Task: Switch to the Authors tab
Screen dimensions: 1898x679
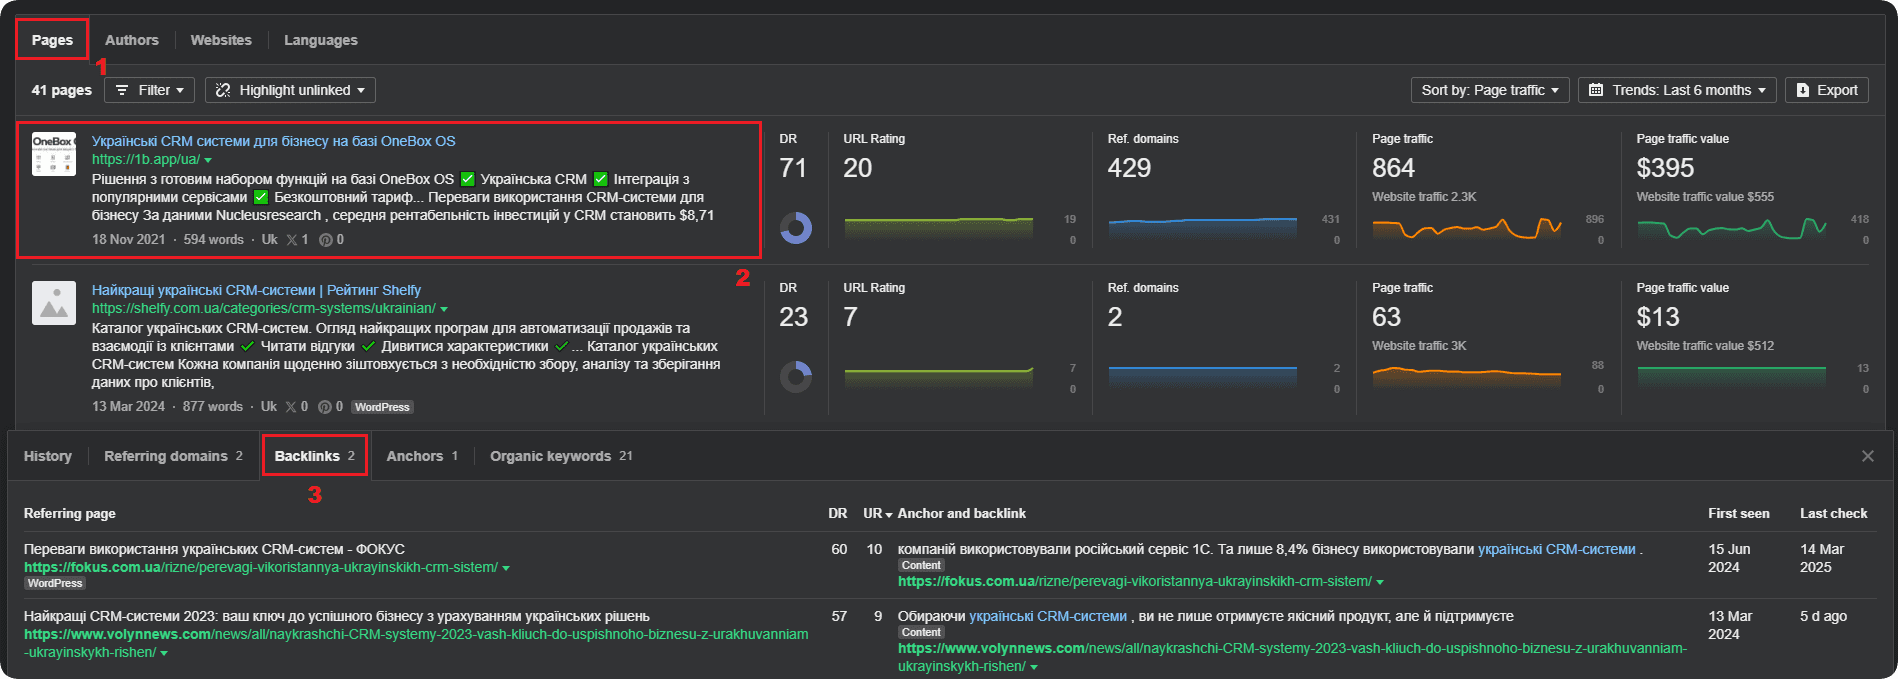Action: tap(132, 40)
